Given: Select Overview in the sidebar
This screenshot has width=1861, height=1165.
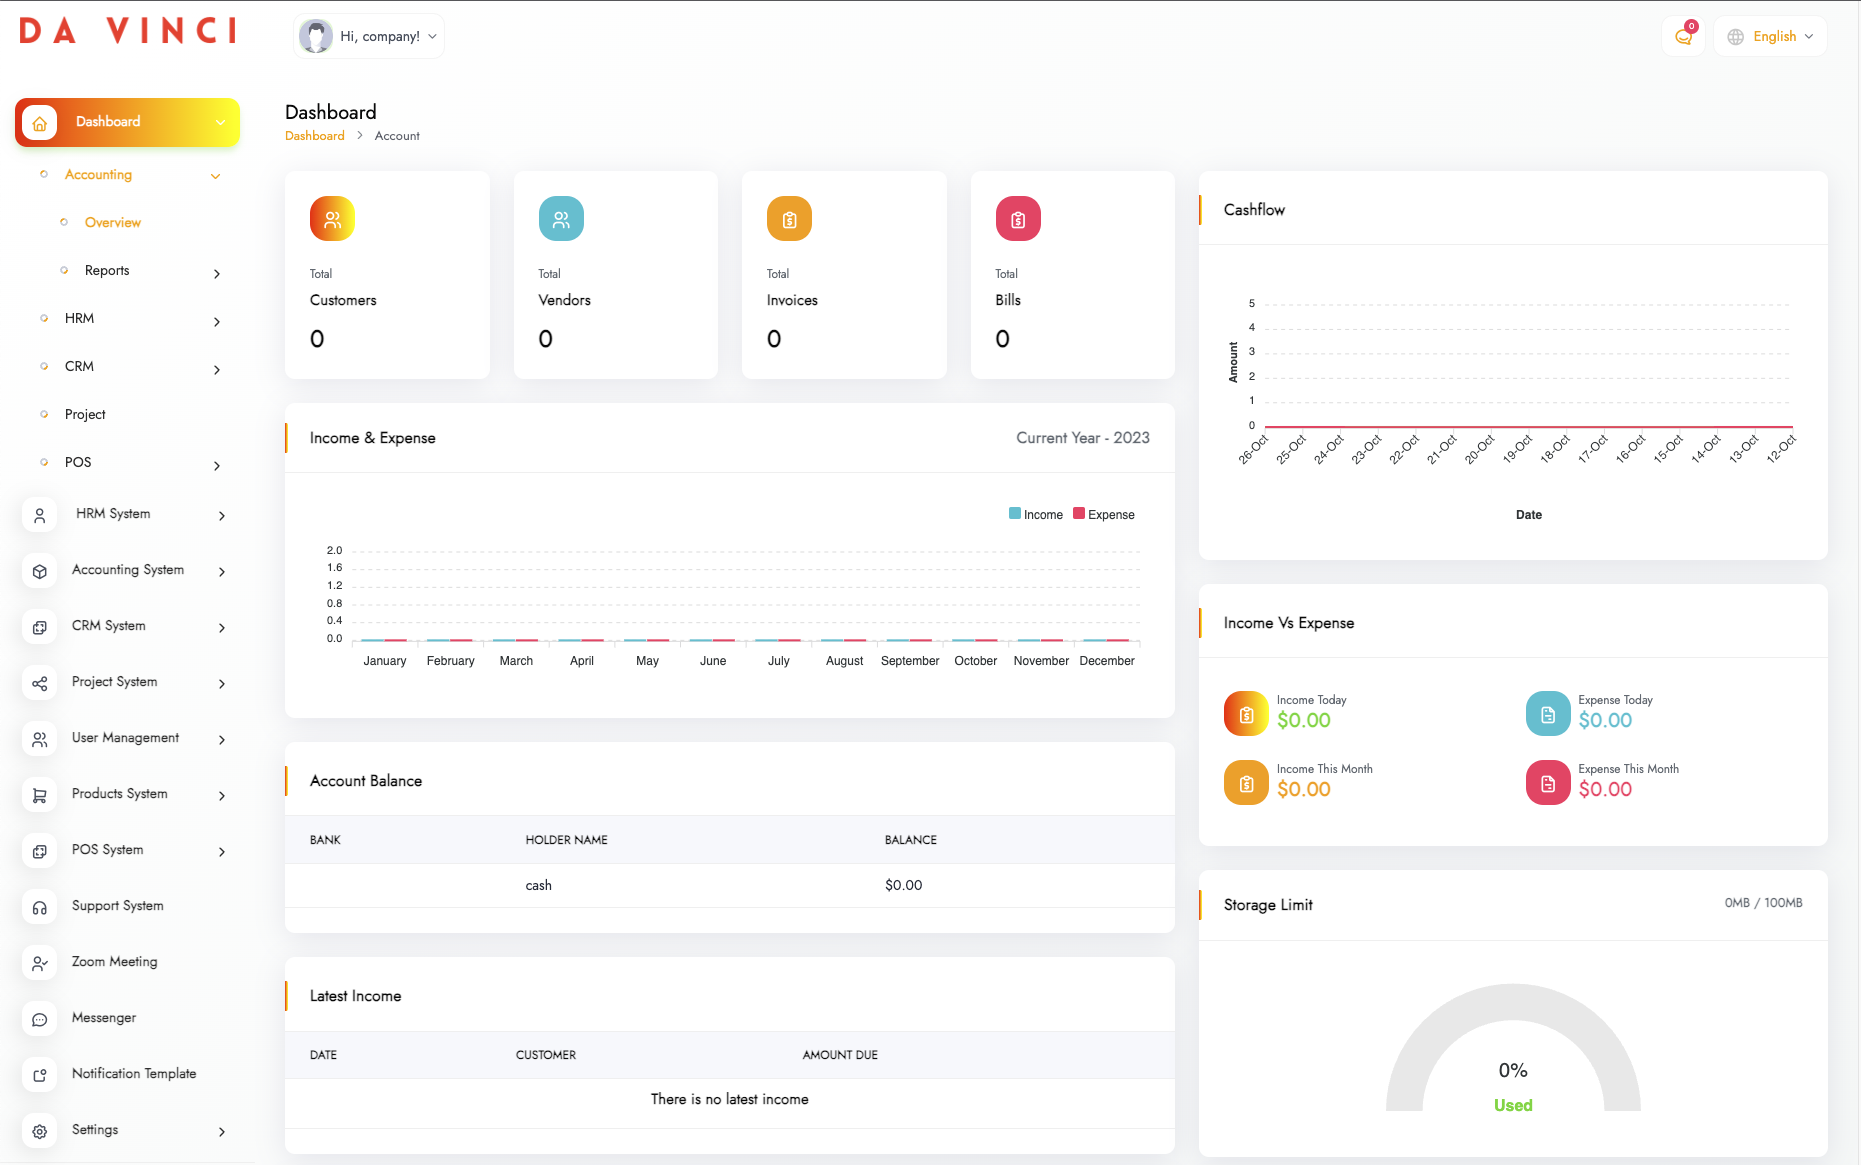Looking at the screenshot, I should [x=112, y=223].
